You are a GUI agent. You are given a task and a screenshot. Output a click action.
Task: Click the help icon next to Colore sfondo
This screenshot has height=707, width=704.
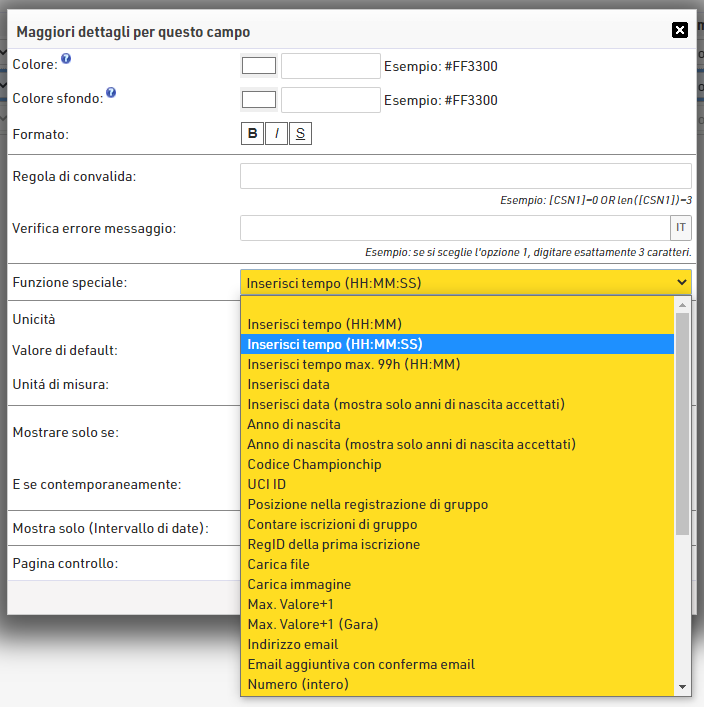[x=111, y=92]
